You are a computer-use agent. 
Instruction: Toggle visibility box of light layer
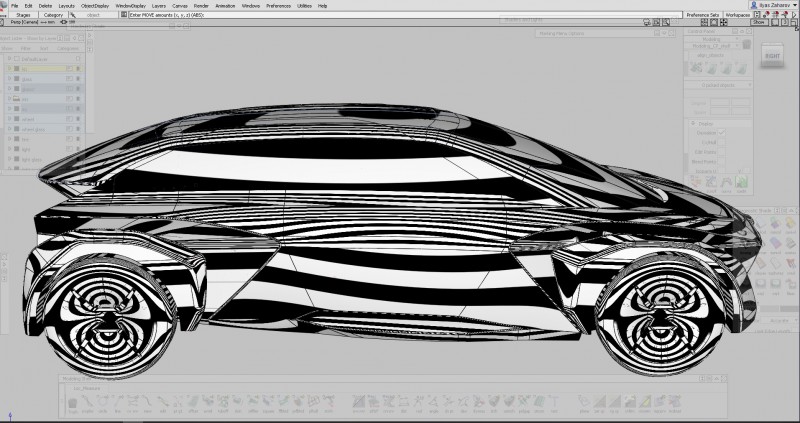pyautogui.click(x=69, y=149)
